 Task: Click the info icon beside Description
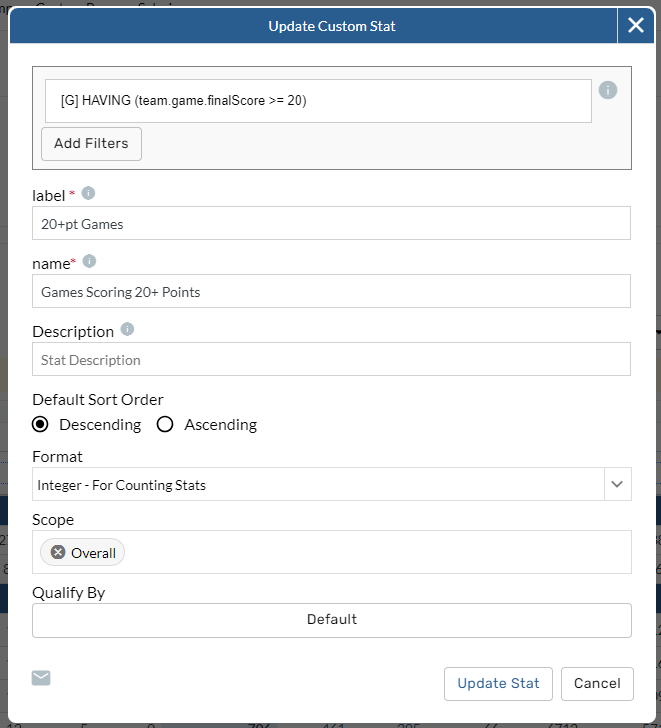click(127, 329)
